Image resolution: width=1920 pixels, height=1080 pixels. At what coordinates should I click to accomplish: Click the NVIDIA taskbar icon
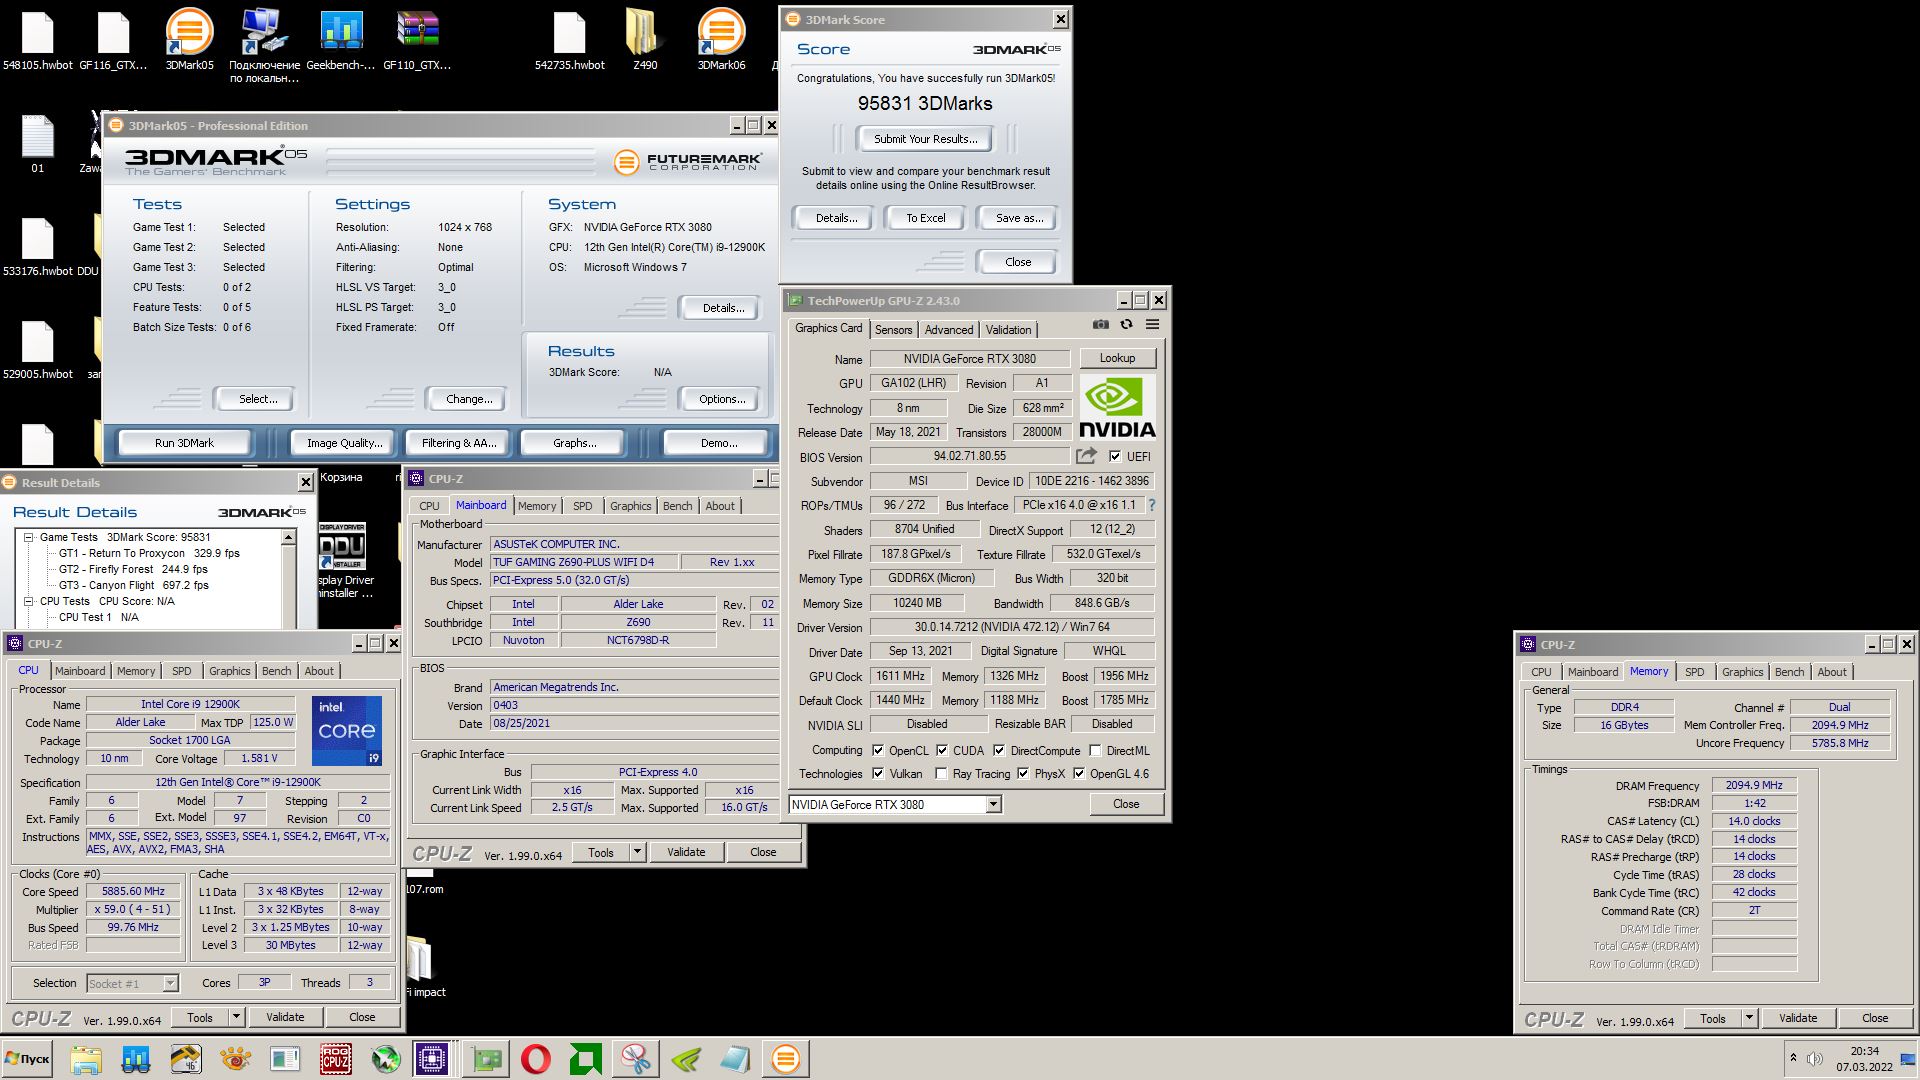pos(686,1059)
